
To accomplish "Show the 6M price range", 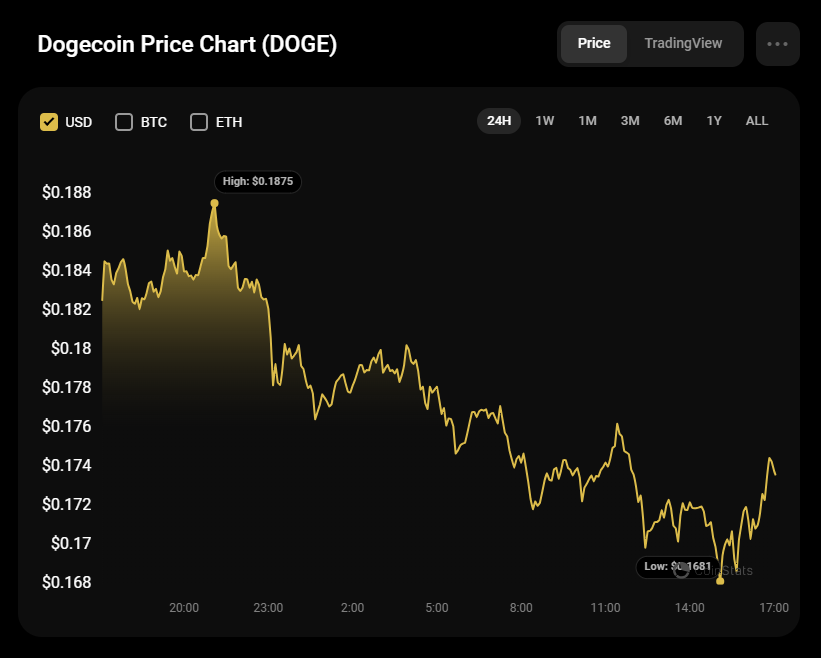I will click(673, 121).
